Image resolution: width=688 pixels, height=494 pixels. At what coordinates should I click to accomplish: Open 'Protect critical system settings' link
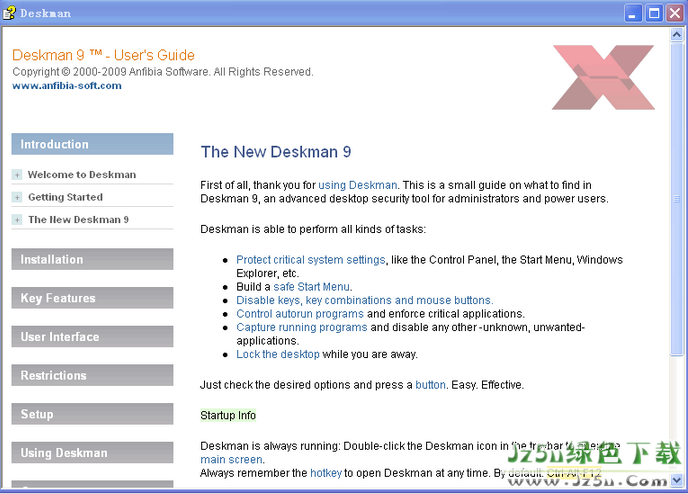click(311, 260)
